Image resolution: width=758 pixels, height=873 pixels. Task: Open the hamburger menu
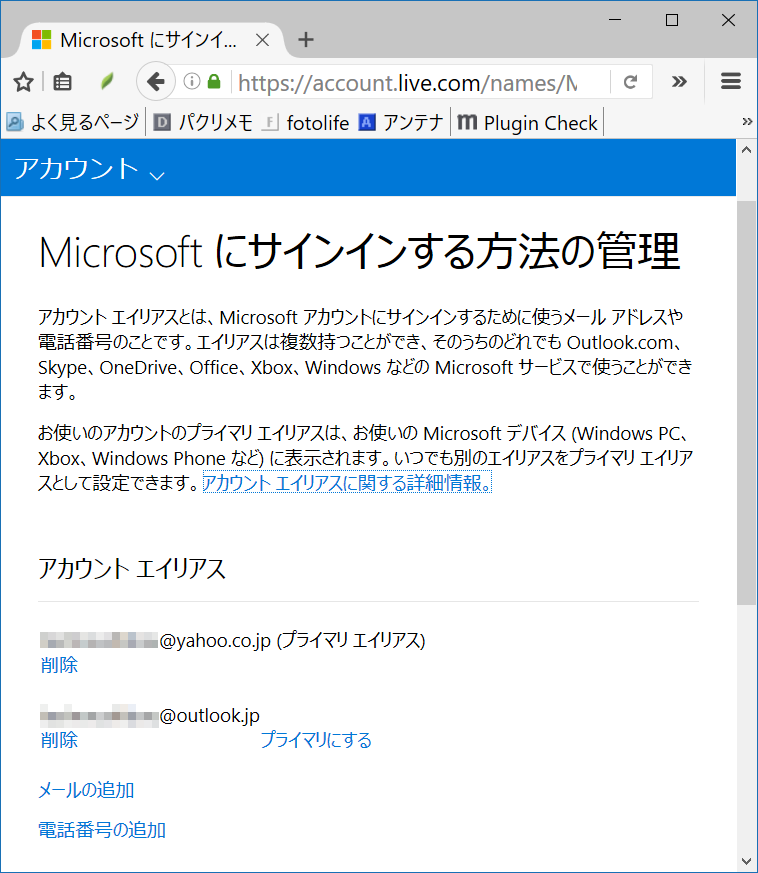point(731,81)
